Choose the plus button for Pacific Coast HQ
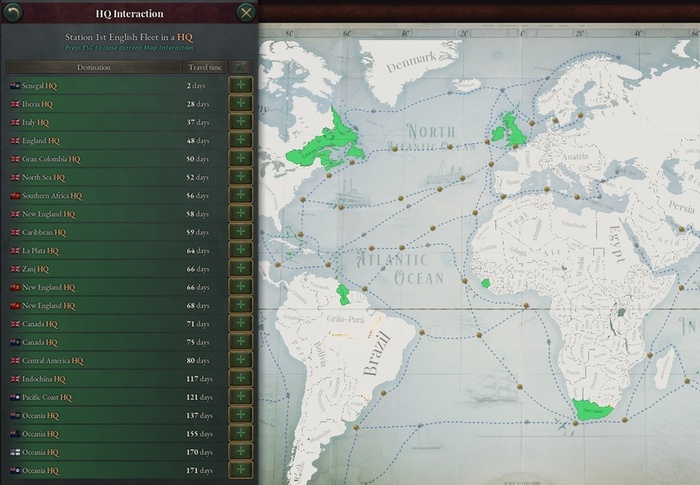 tap(240, 397)
